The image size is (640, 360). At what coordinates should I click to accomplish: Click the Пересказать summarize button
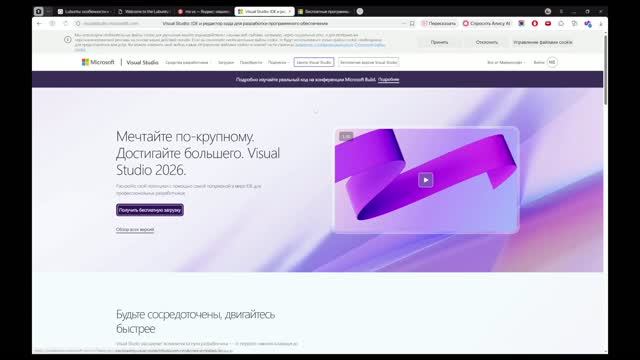click(439, 24)
